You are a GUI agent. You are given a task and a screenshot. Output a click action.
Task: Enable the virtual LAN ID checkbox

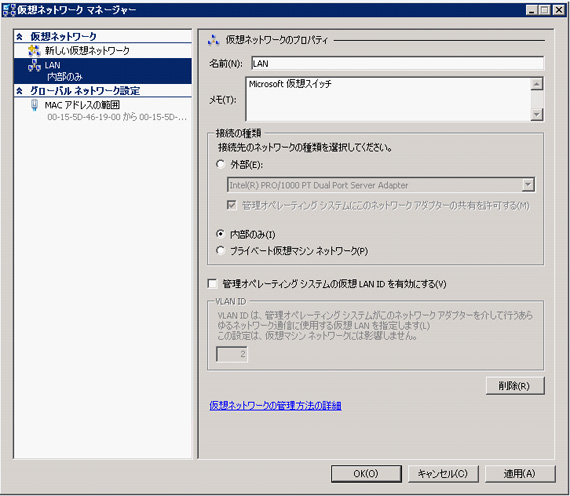click(212, 283)
